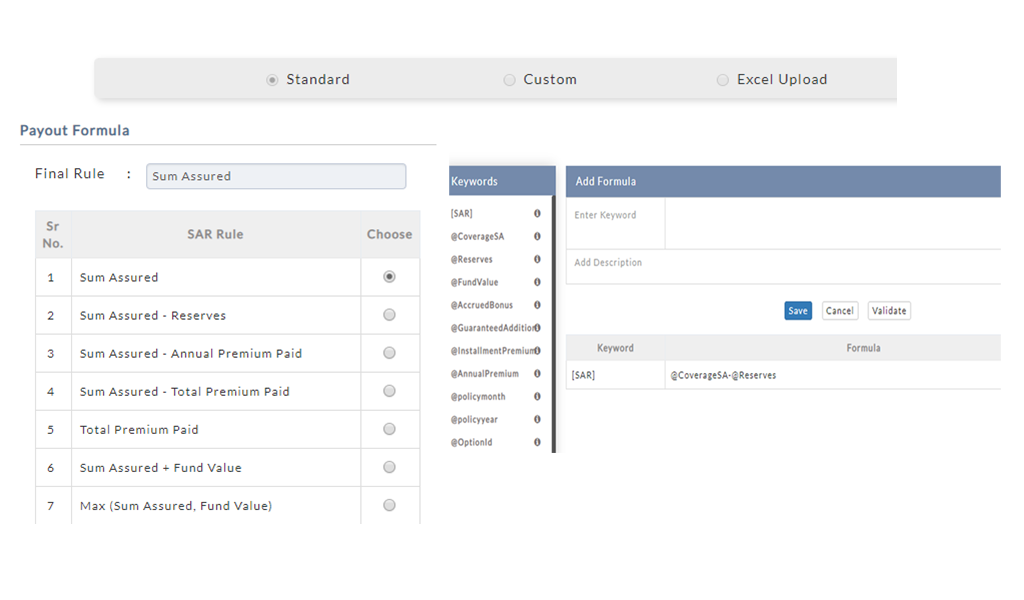
Task: Choose Total Premium Paid rule radio
Action: (x=389, y=429)
